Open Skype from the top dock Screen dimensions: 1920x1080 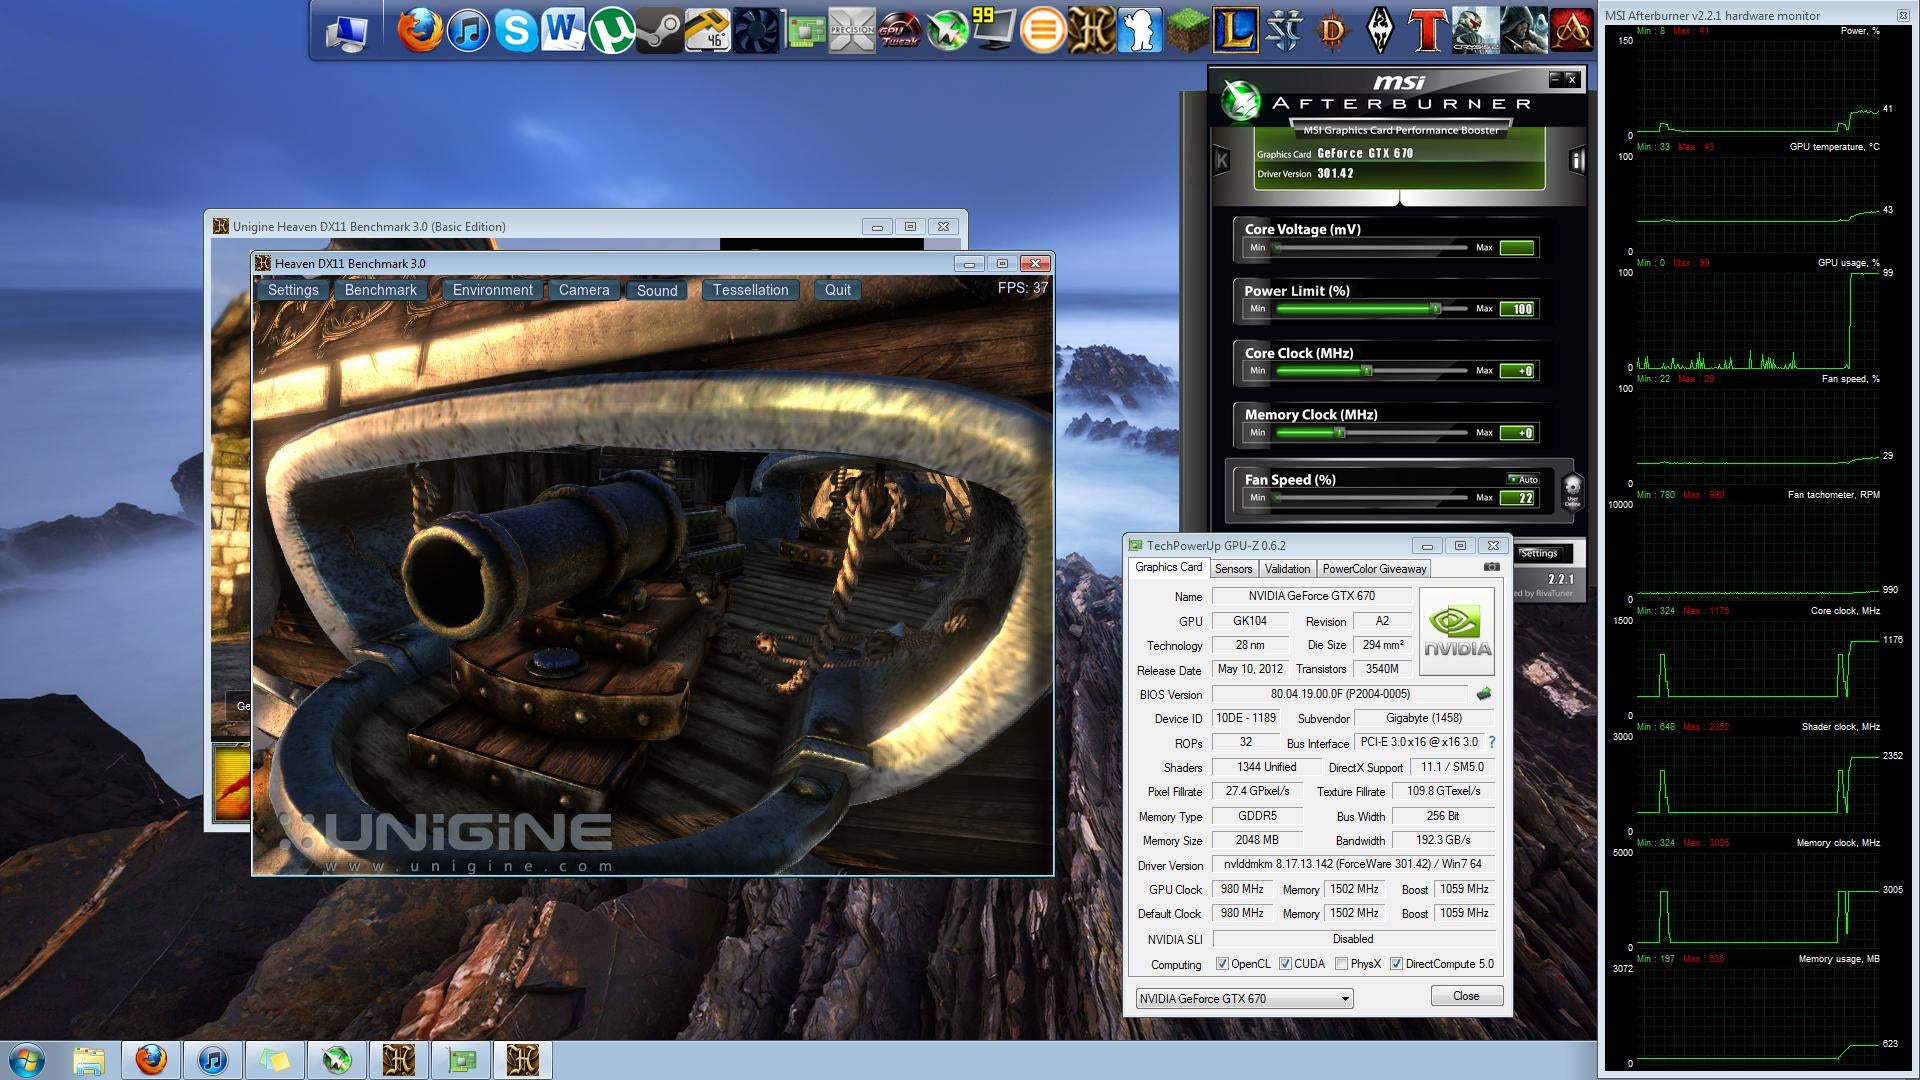coord(515,31)
